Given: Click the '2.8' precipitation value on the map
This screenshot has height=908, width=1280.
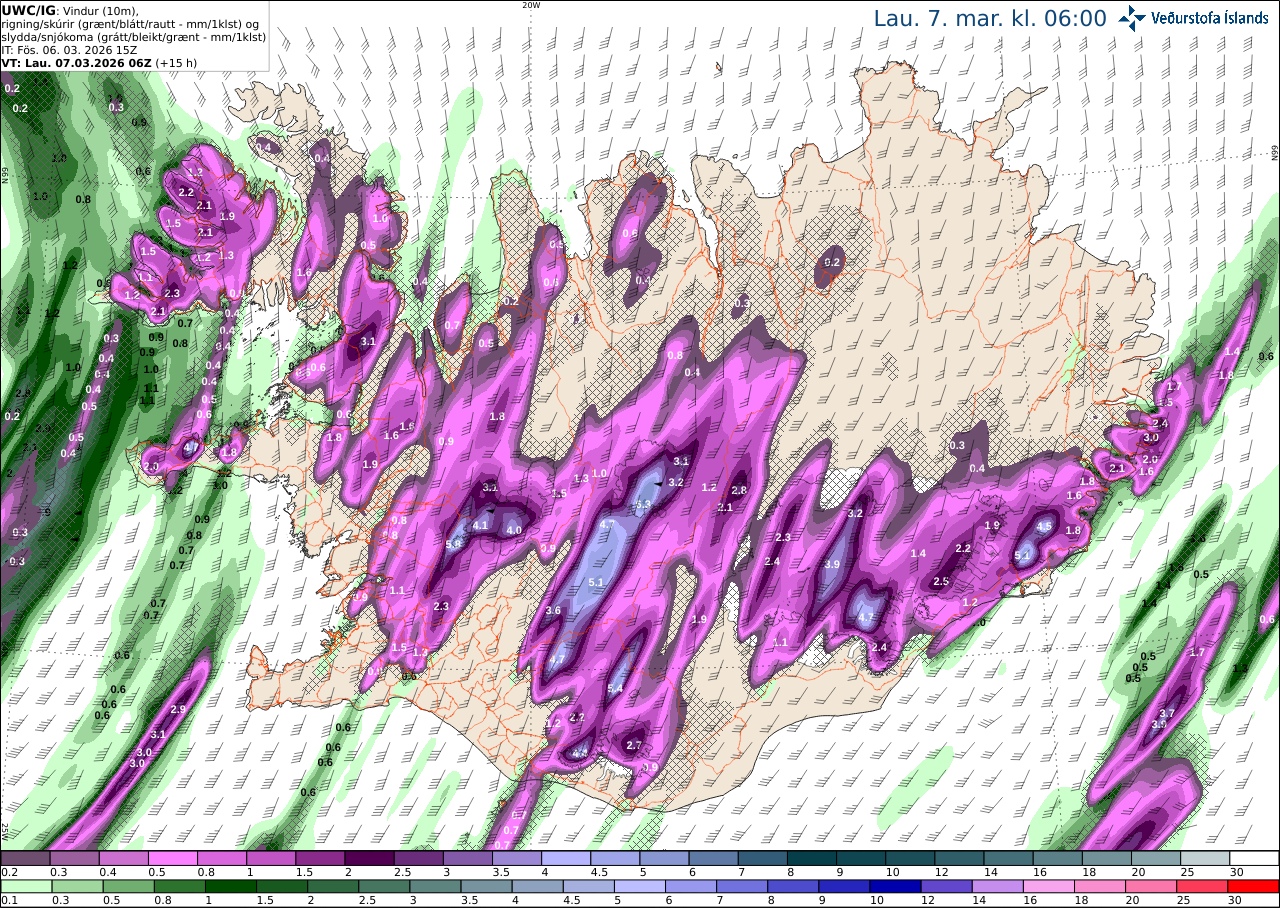Looking at the screenshot, I should click(x=739, y=490).
